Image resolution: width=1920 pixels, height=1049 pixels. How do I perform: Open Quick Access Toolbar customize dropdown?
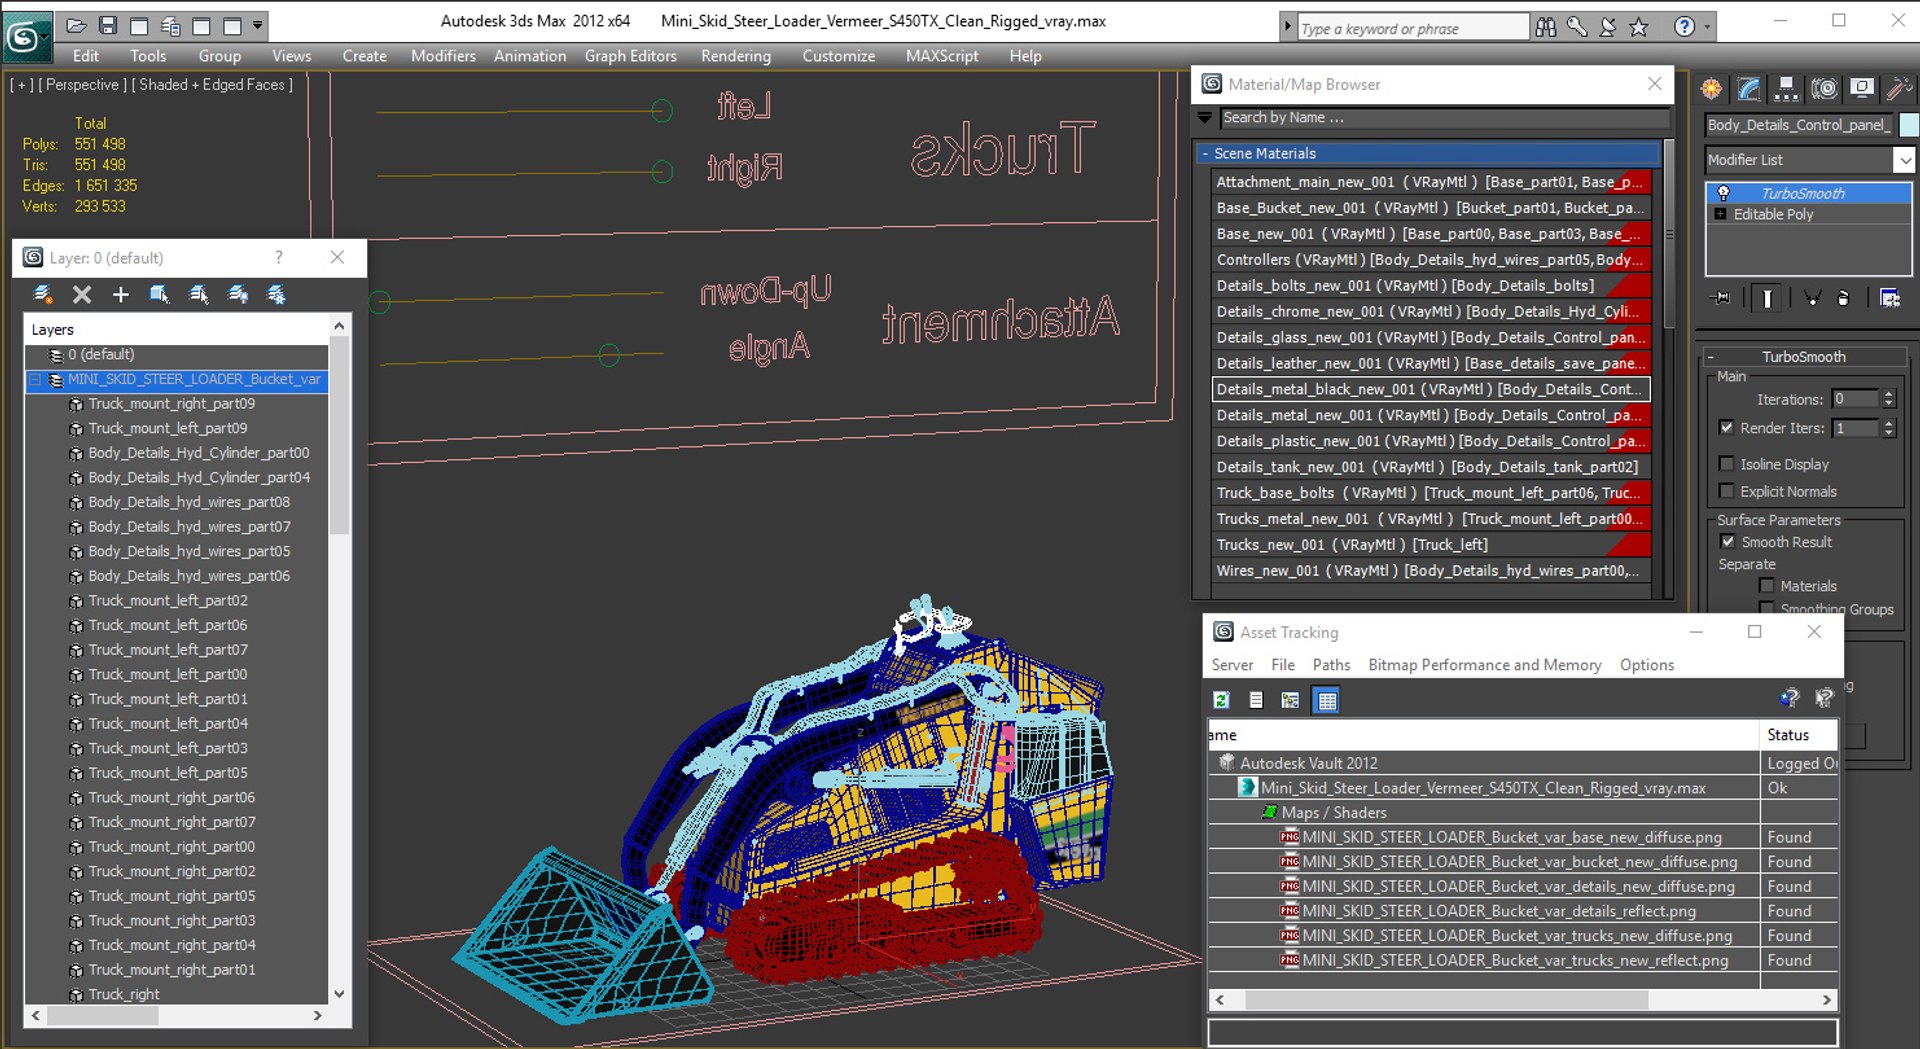(258, 25)
